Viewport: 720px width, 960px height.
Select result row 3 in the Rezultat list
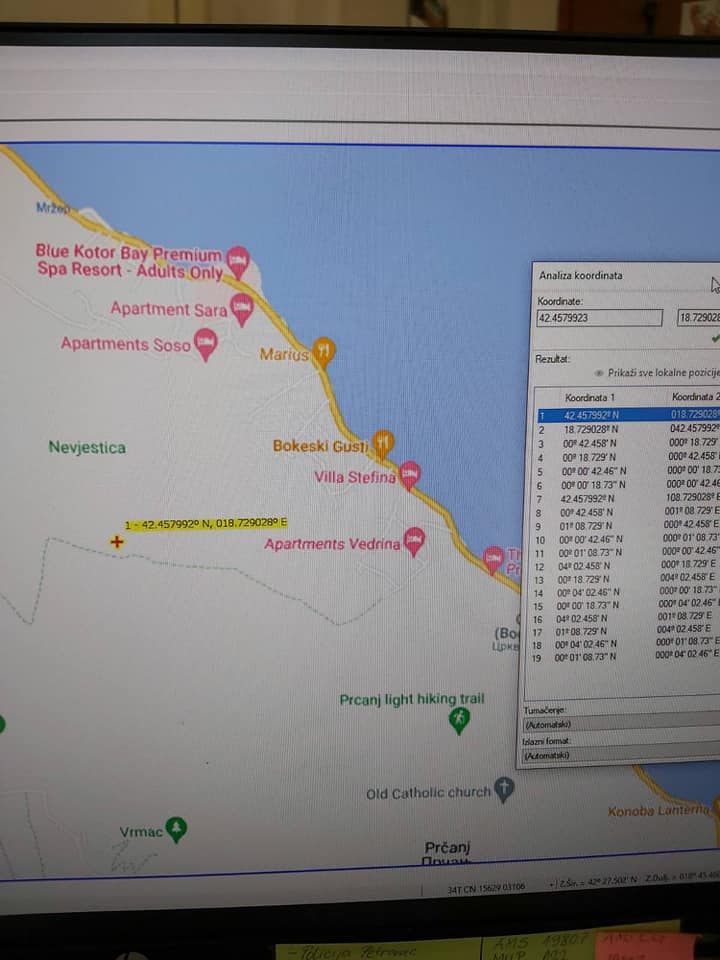tap(628, 443)
